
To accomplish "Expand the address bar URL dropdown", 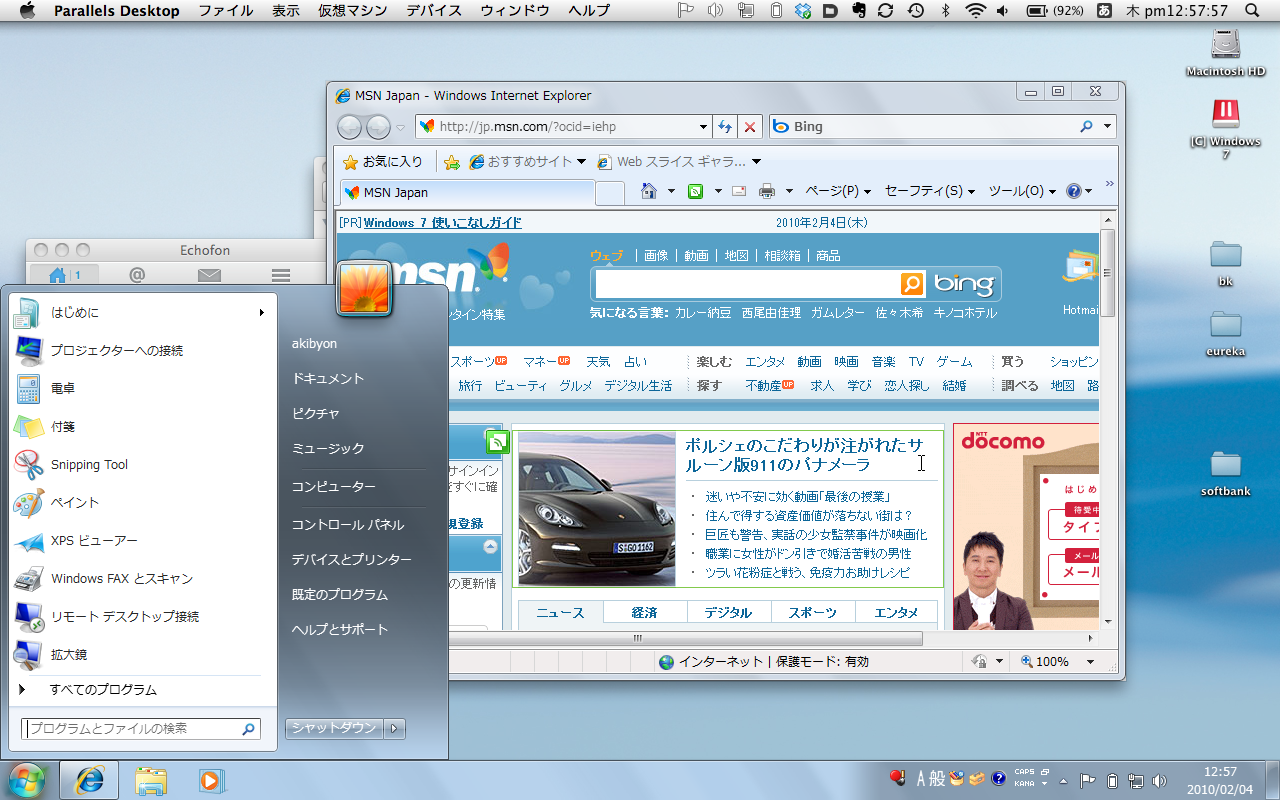I will point(703,127).
